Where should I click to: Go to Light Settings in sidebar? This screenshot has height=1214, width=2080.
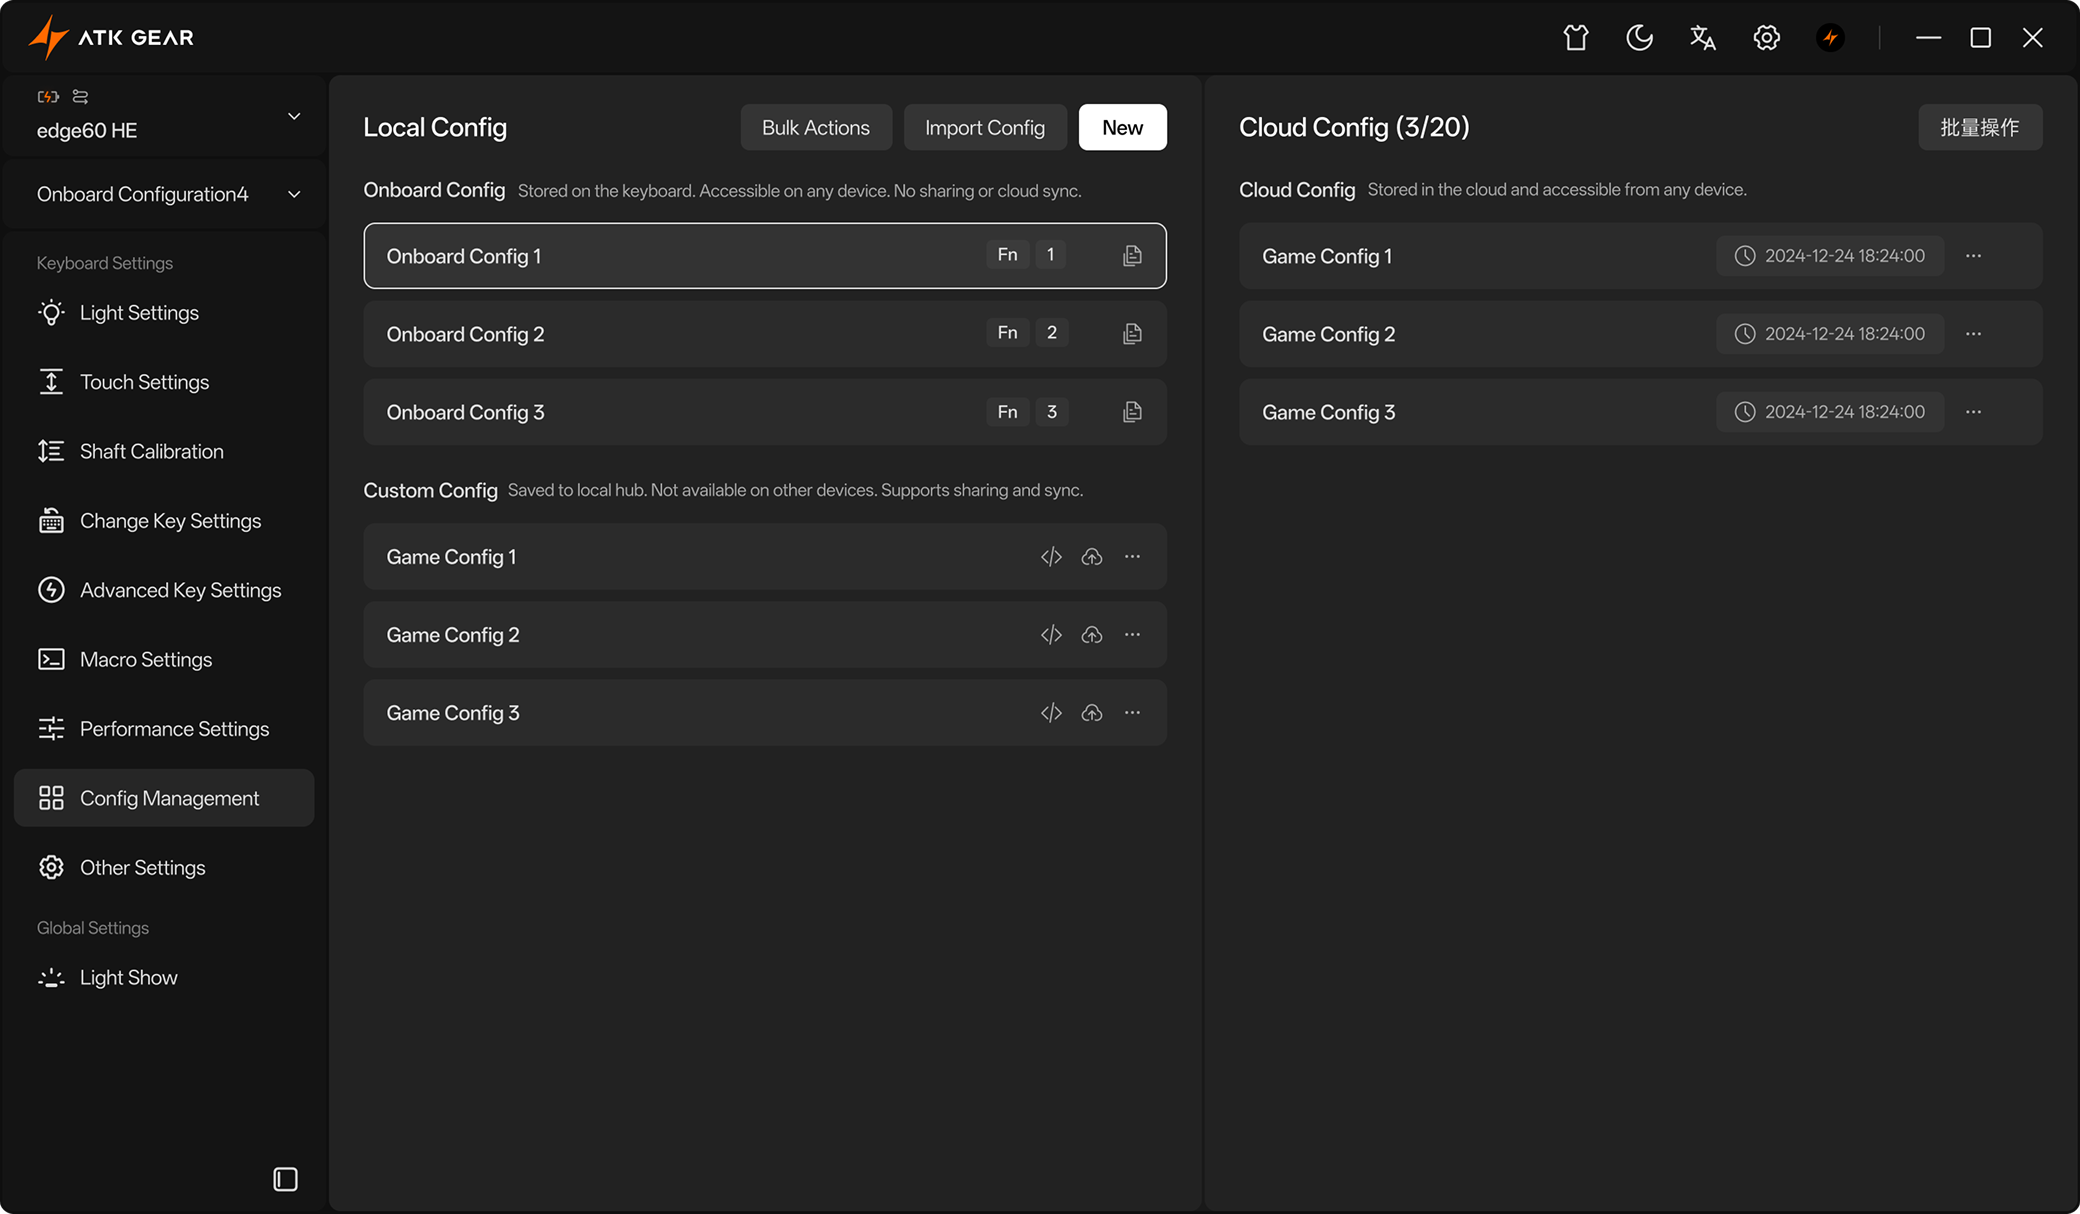click(139, 313)
